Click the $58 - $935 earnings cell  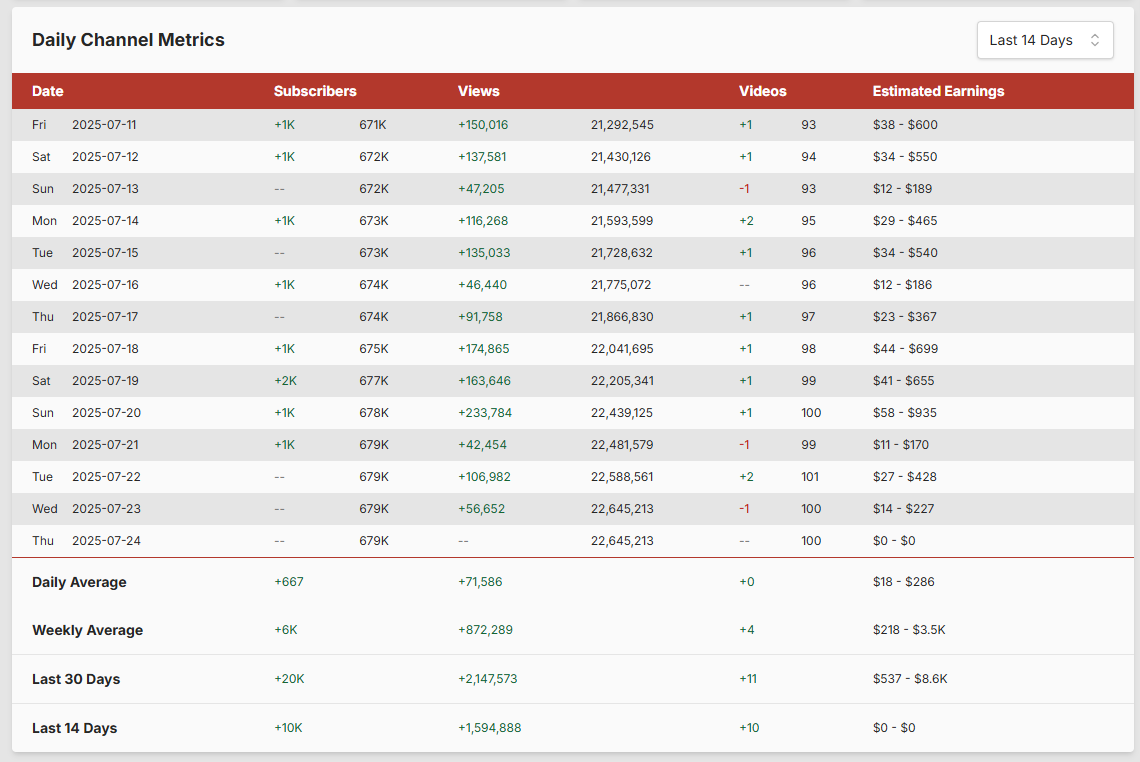tap(905, 413)
